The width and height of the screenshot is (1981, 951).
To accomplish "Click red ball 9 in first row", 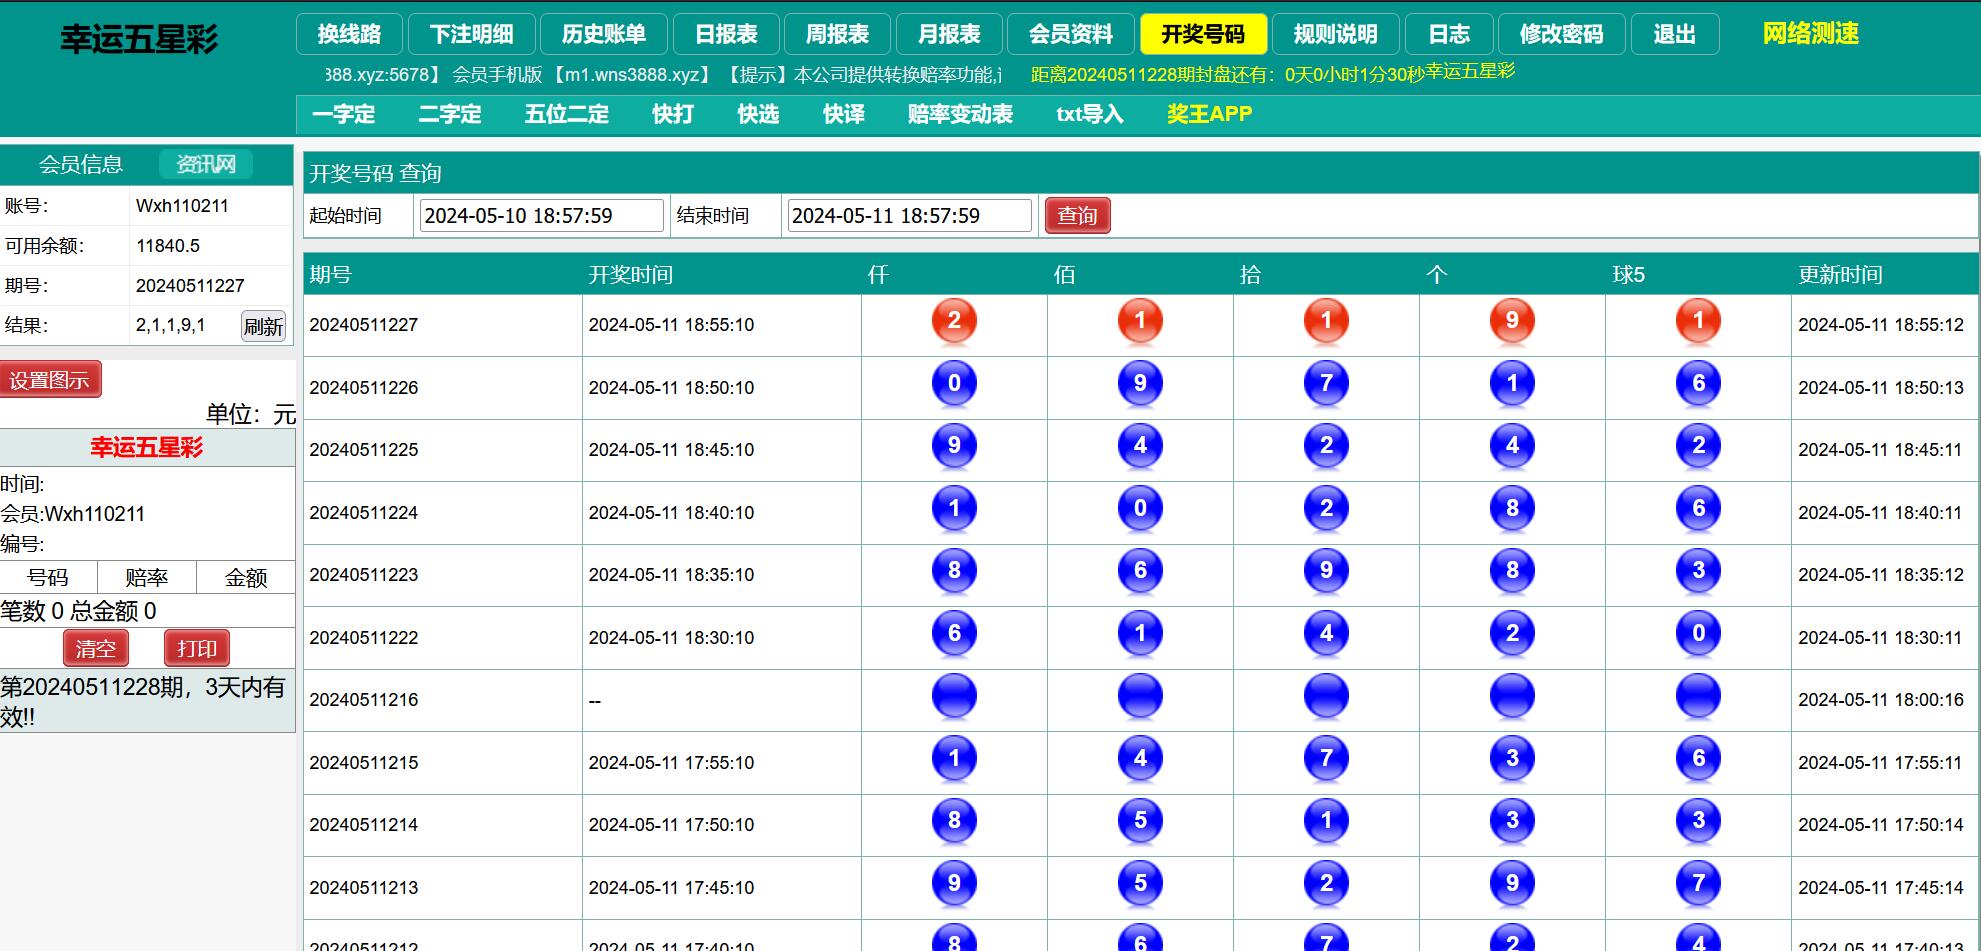I will tap(1511, 321).
